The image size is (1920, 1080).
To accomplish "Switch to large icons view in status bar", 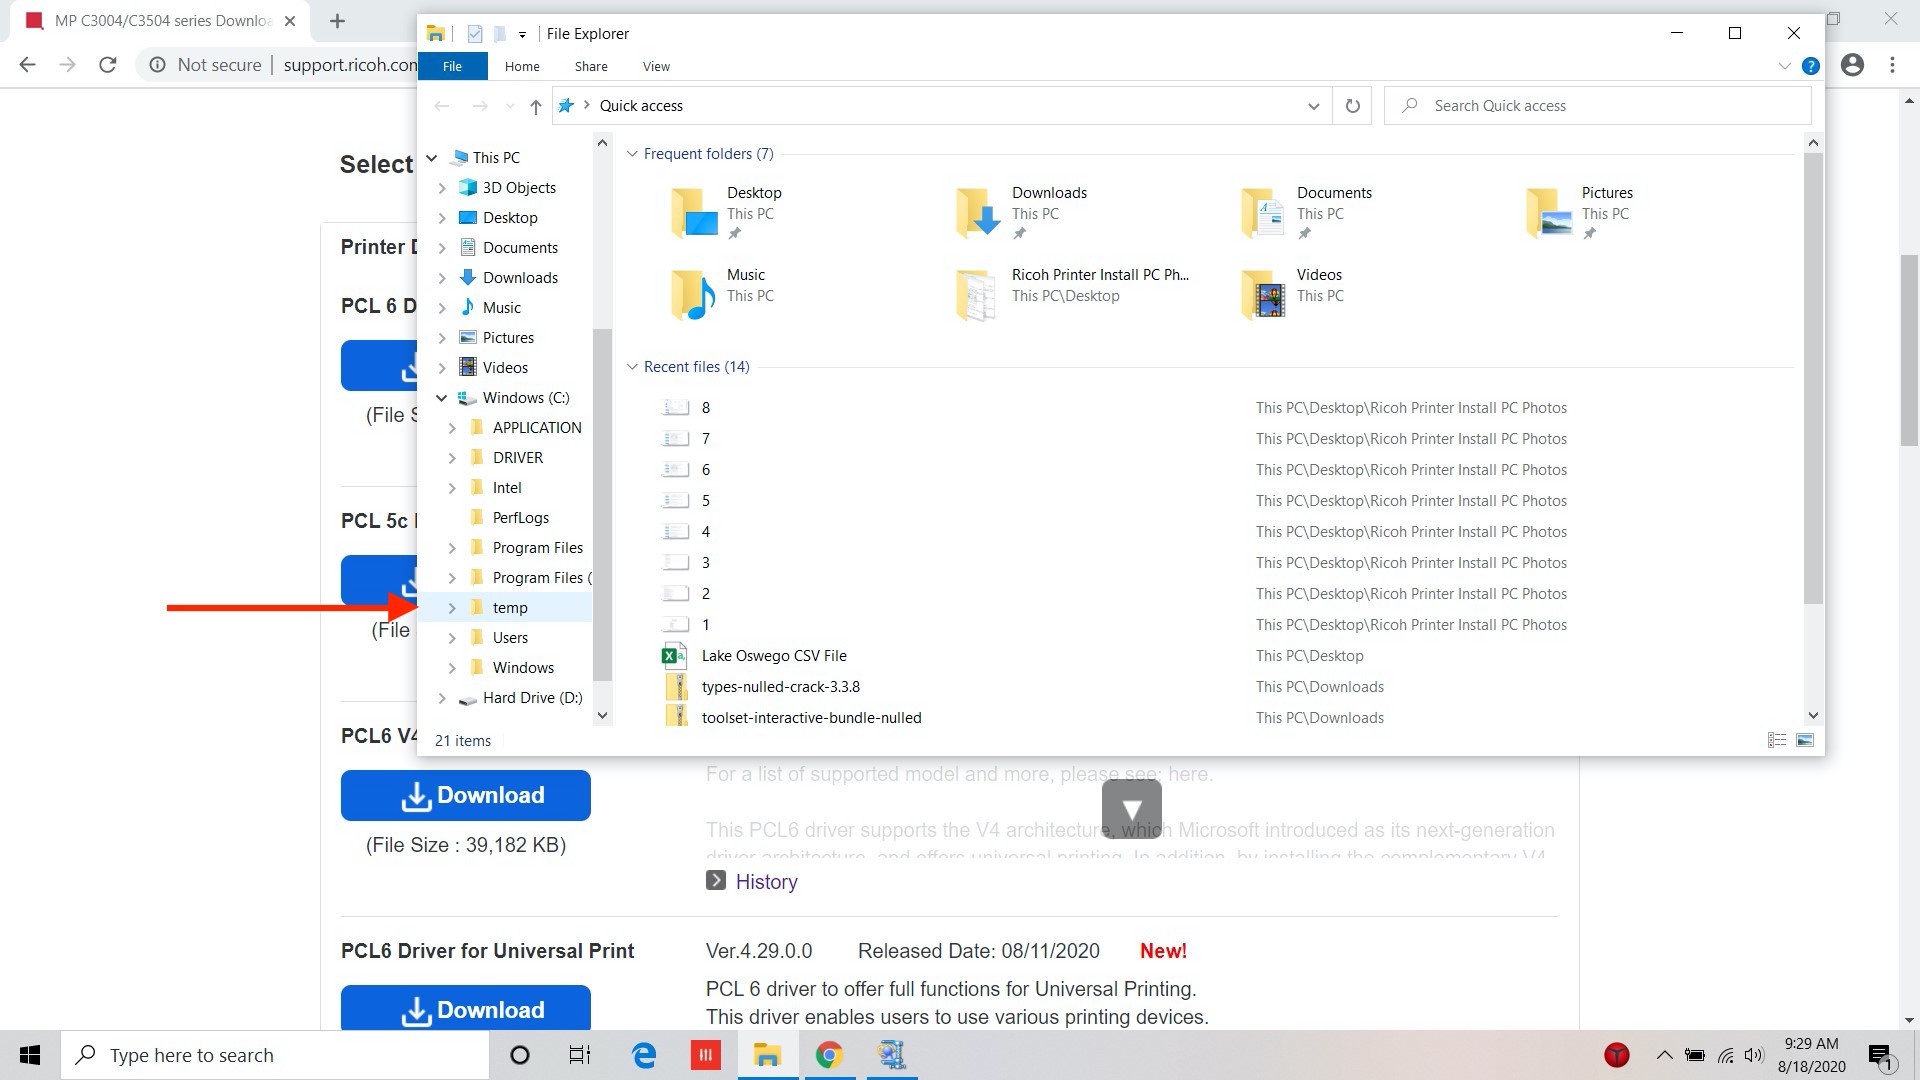I will 1805,740.
